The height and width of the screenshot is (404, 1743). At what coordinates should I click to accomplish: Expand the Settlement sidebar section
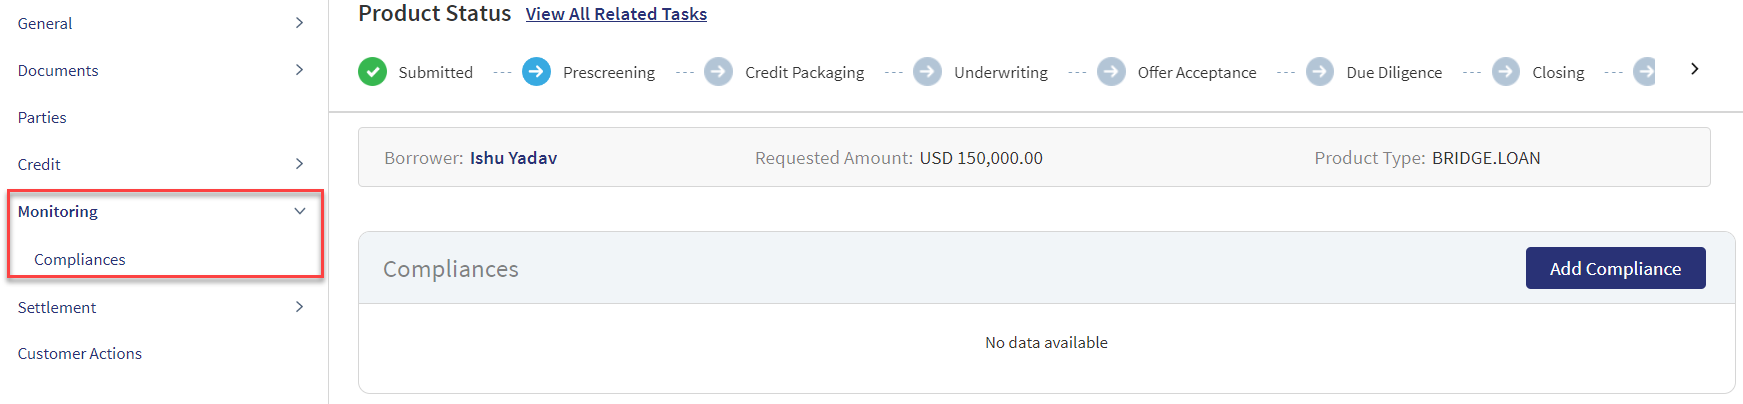299,307
